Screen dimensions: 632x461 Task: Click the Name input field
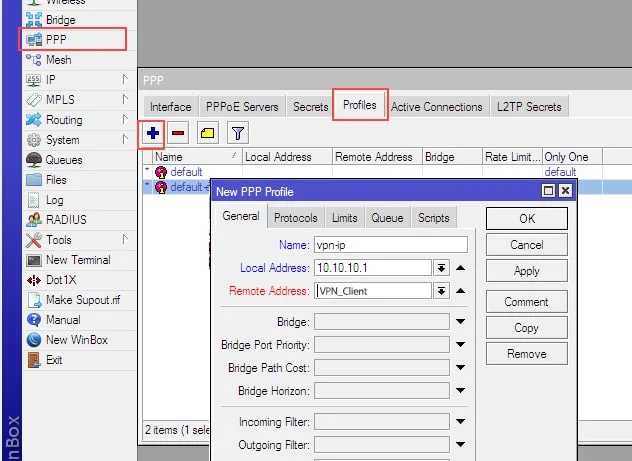pos(390,244)
